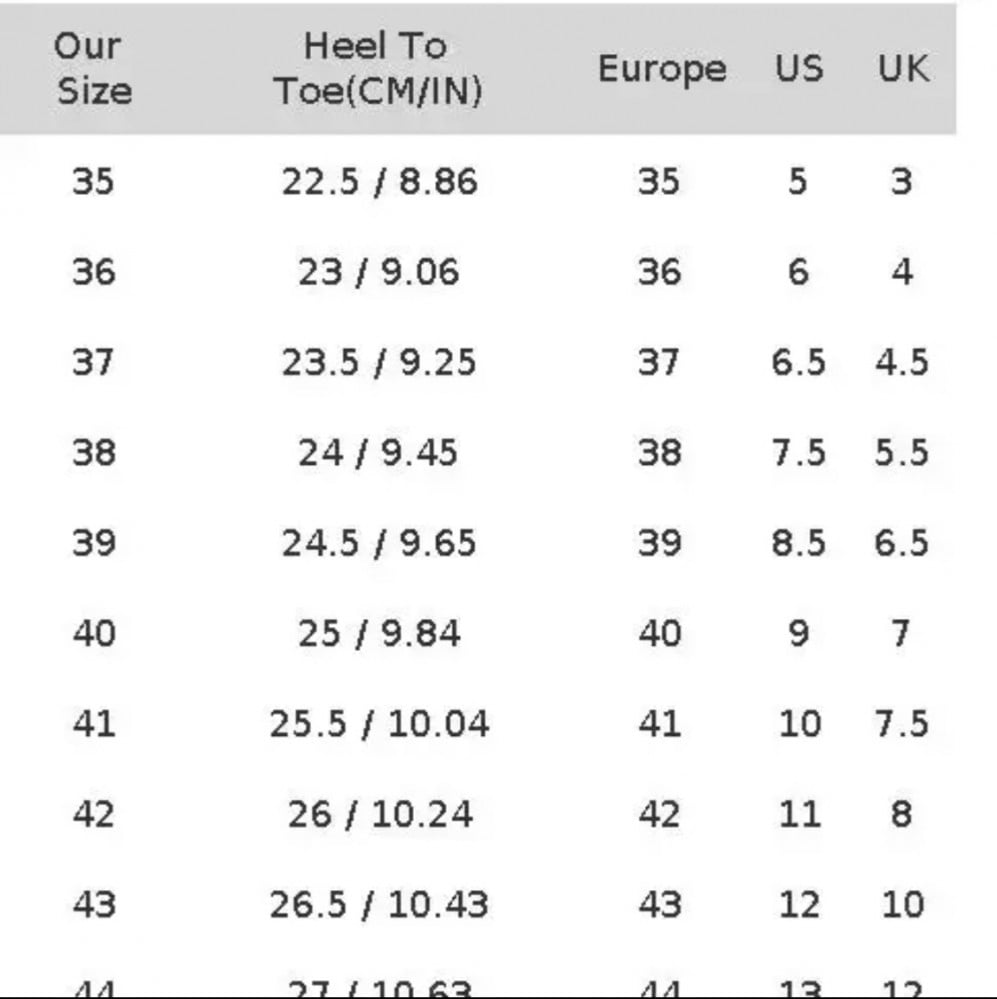Select the 26 / 10.24 measurement cell

(x=380, y=815)
